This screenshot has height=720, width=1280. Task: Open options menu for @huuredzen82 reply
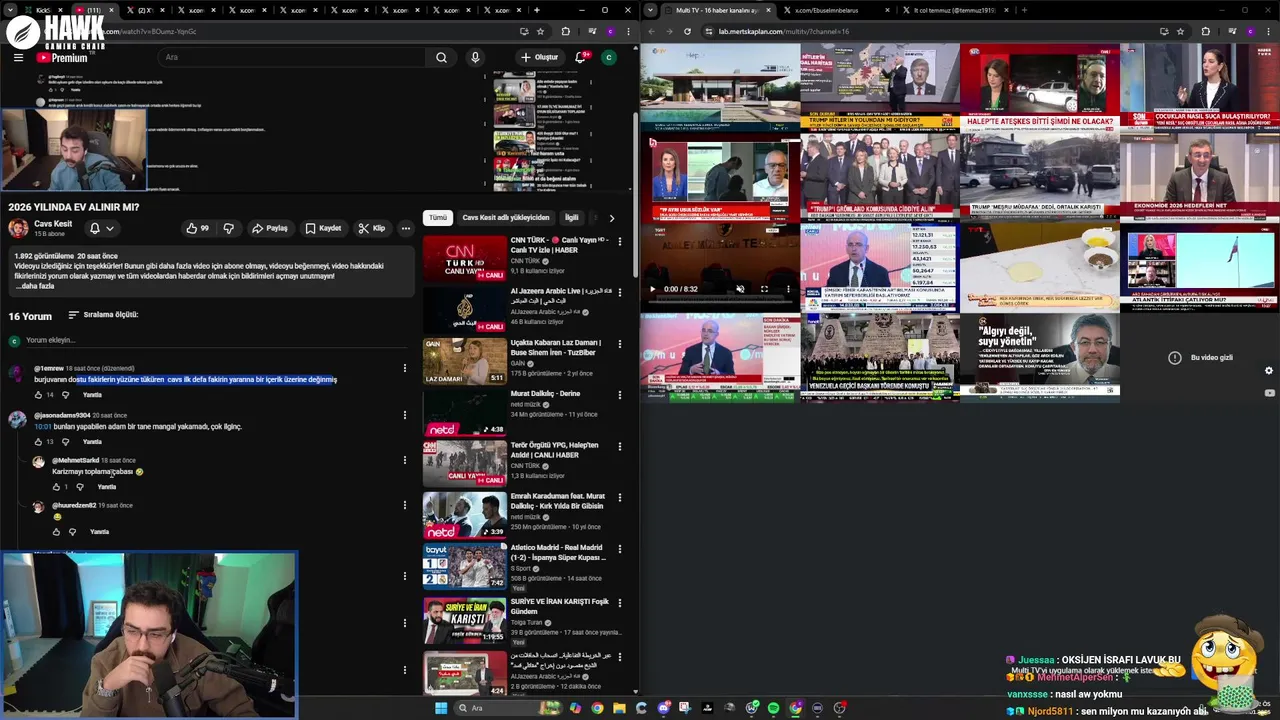pos(405,505)
